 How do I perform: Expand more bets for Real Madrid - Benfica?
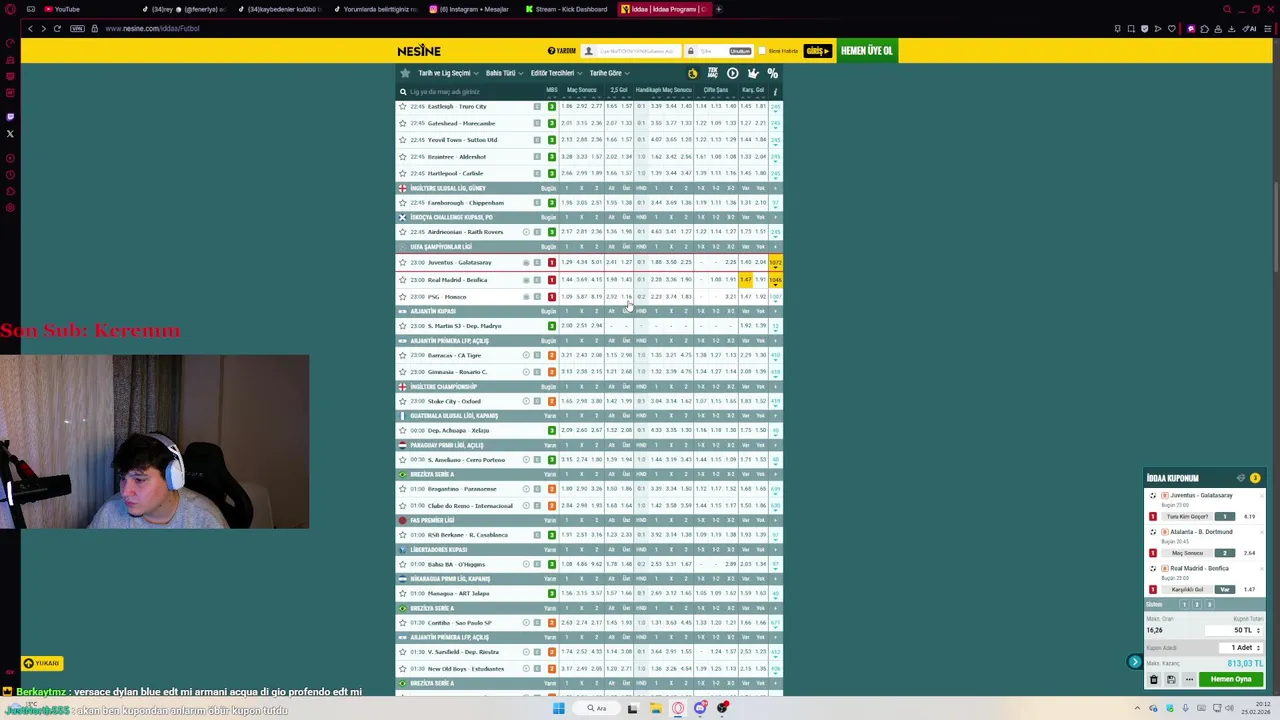pos(775,279)
